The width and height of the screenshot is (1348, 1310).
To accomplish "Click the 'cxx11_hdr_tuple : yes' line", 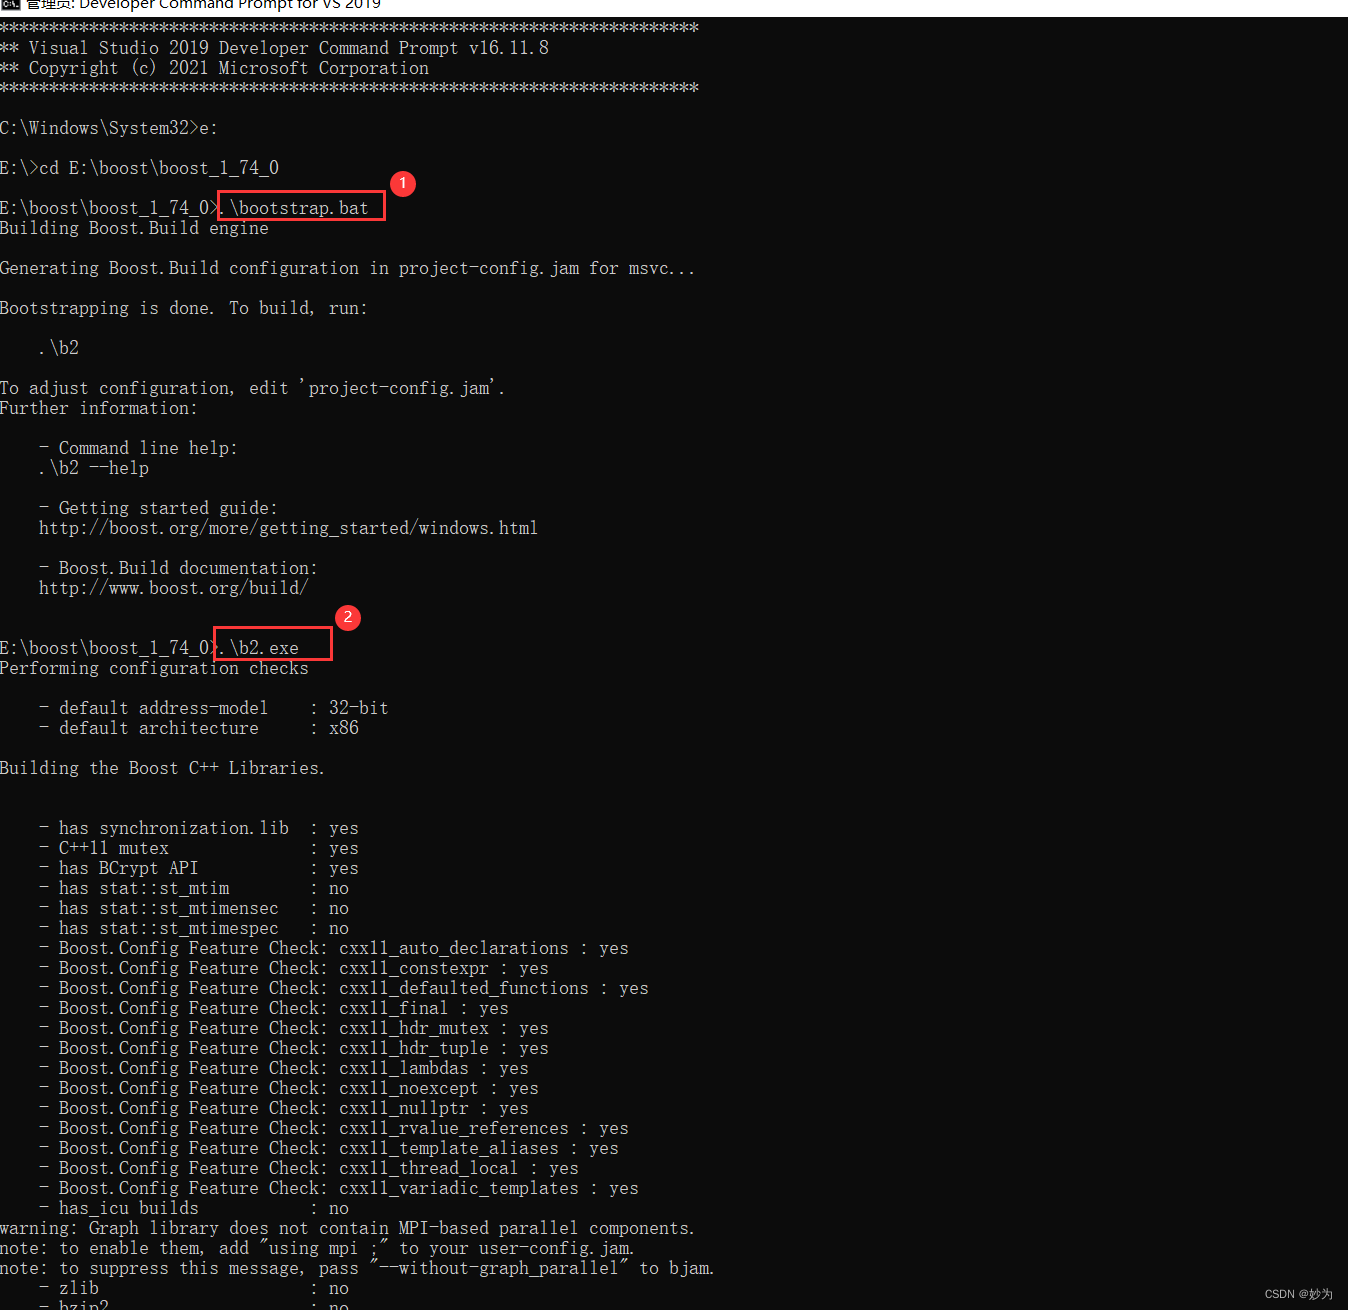I will click(x=294, y=1048).
